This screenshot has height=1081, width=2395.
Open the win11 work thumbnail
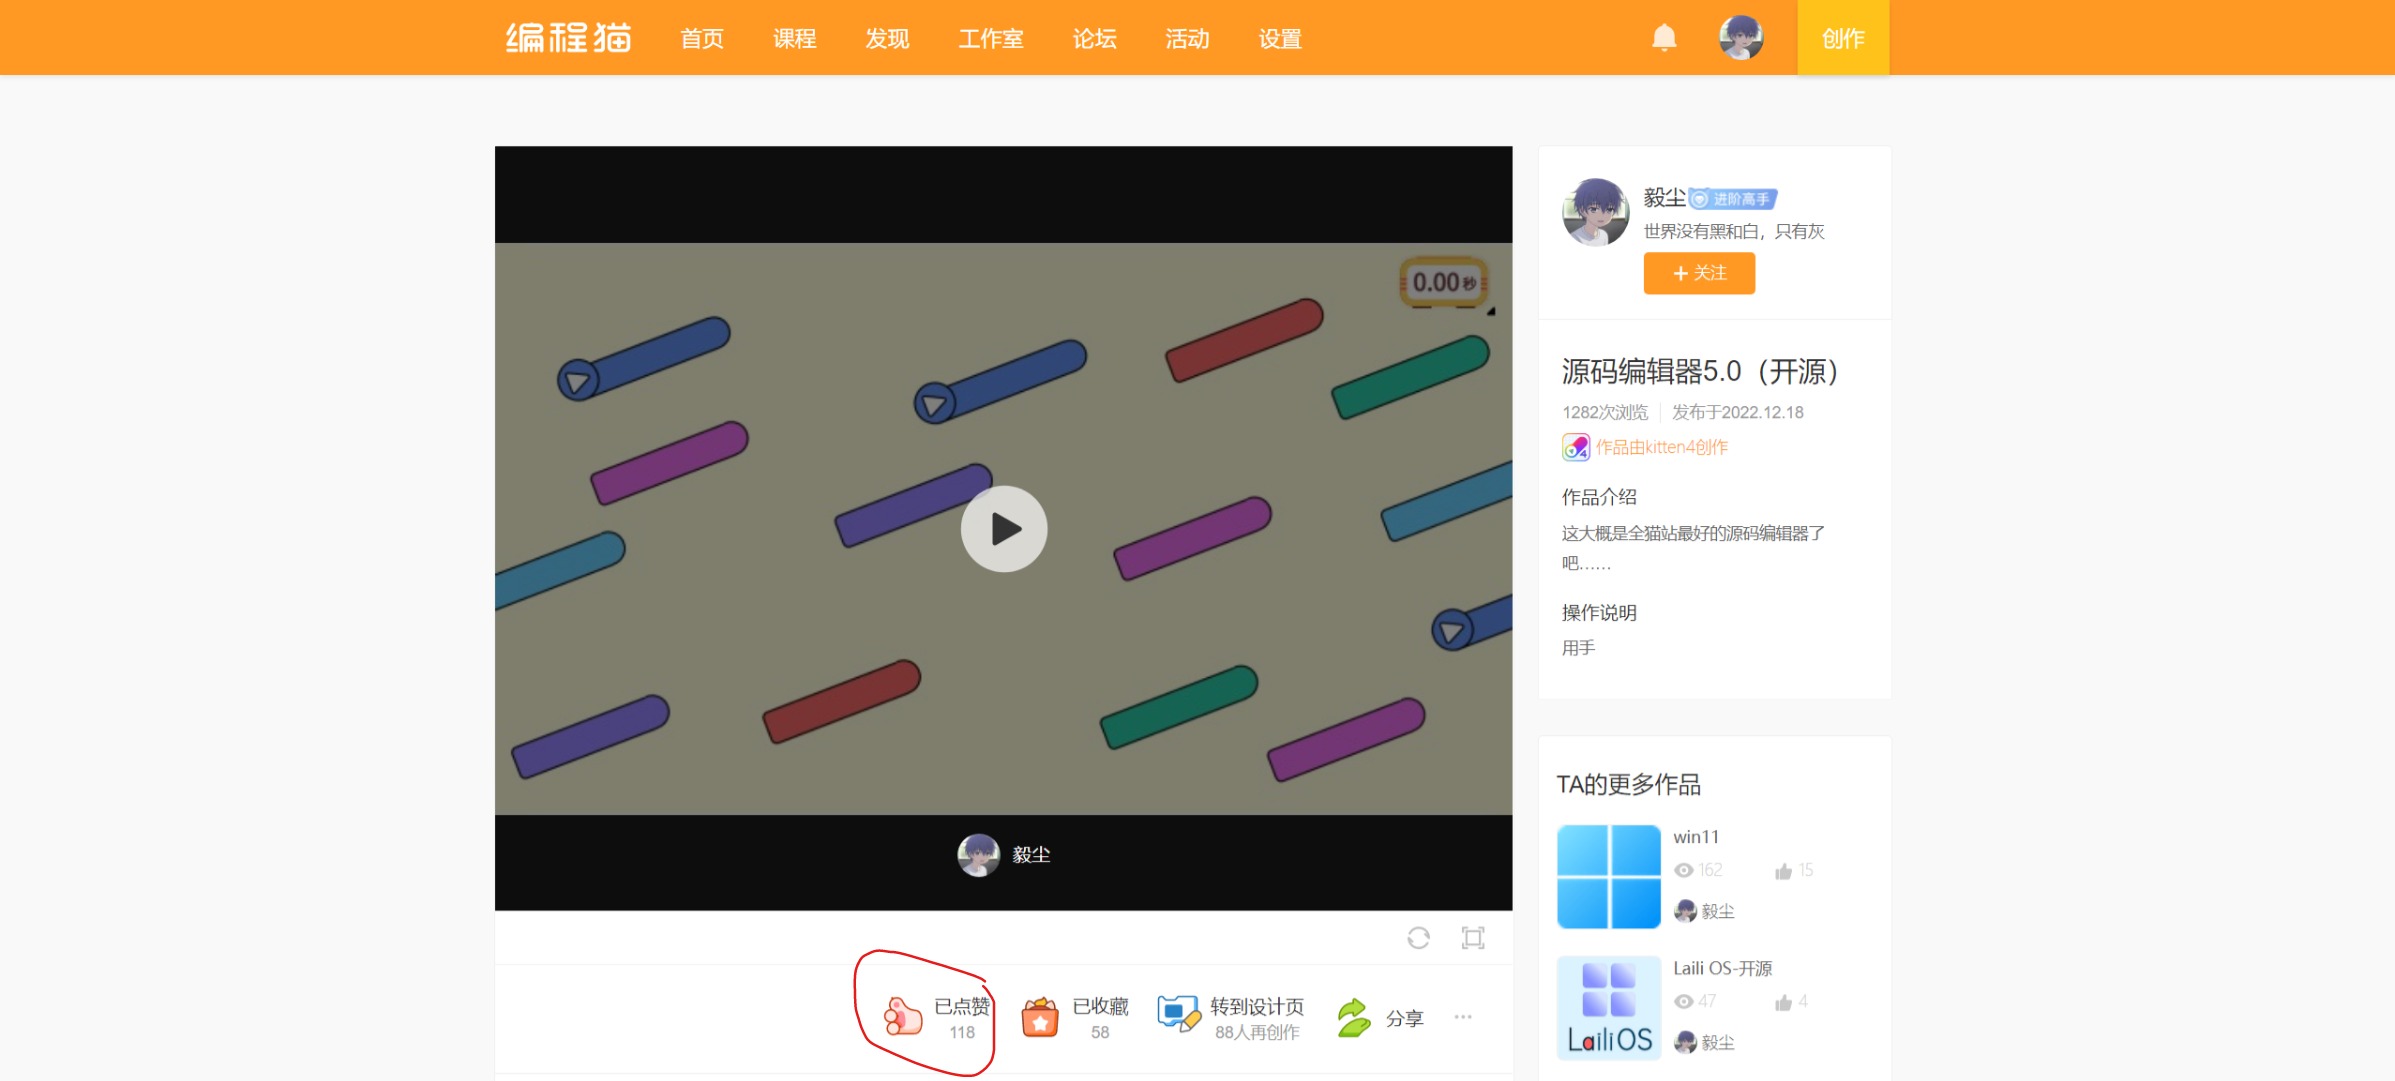tap(1609, 876)
